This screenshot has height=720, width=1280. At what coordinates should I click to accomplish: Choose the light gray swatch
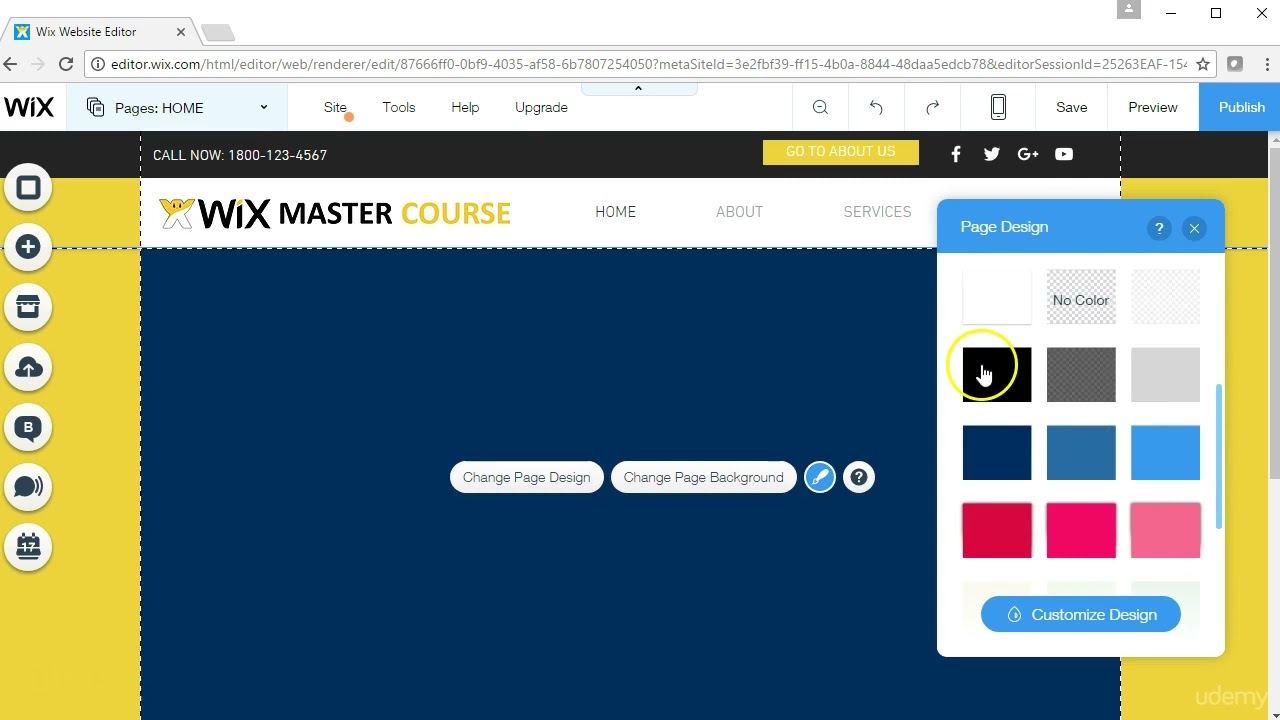1165,375
